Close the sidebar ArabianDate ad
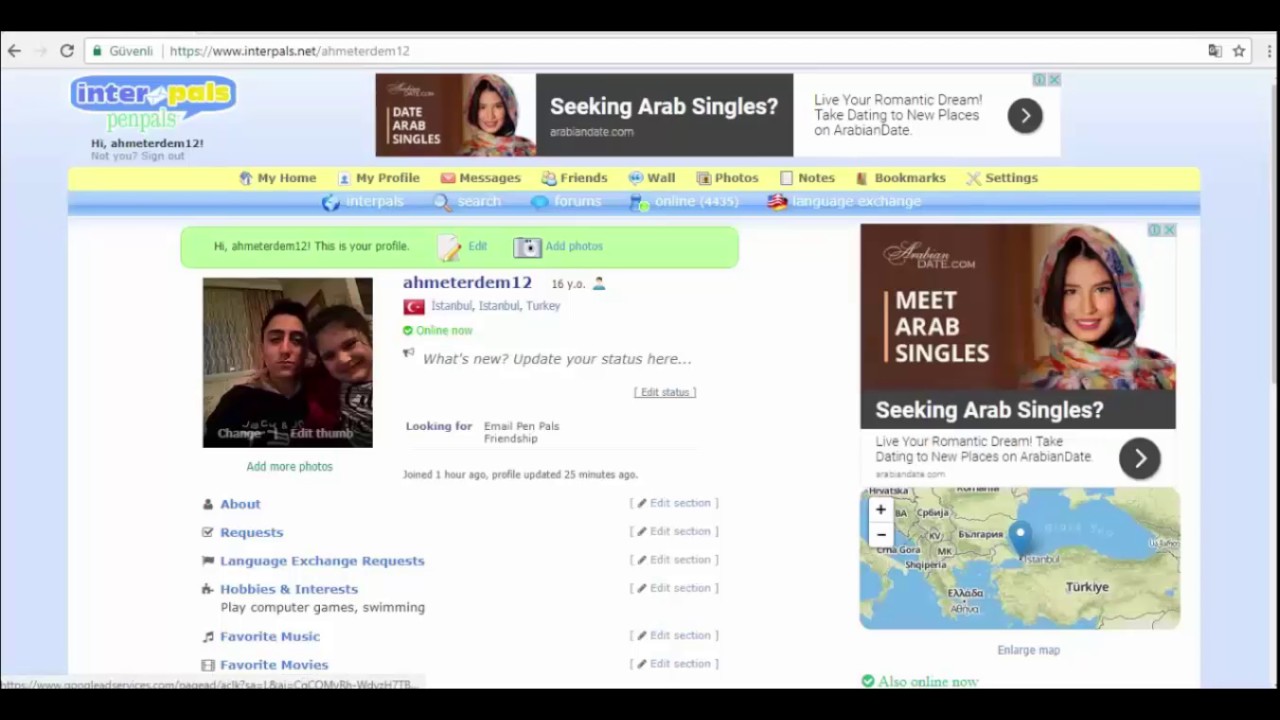The height and width of the screenshot is (720, 1280). coord(1169,230)
